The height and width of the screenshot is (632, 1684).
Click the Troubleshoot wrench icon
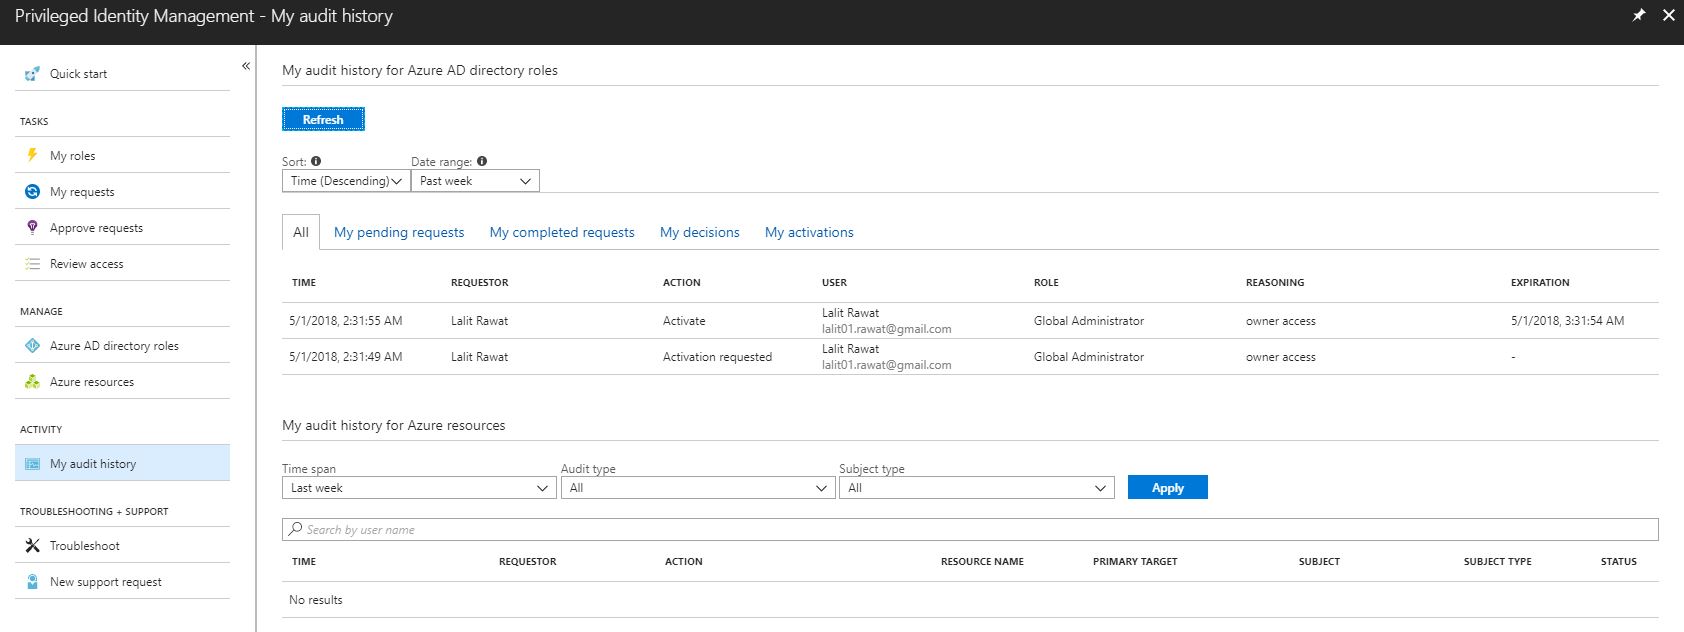pos(32,546)
